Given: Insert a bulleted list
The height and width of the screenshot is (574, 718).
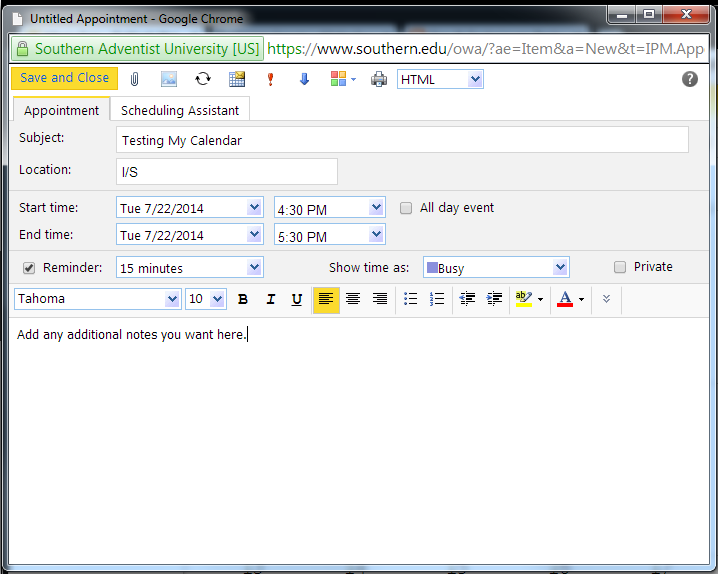Looking at the screenshot, I should click(410, 299).
